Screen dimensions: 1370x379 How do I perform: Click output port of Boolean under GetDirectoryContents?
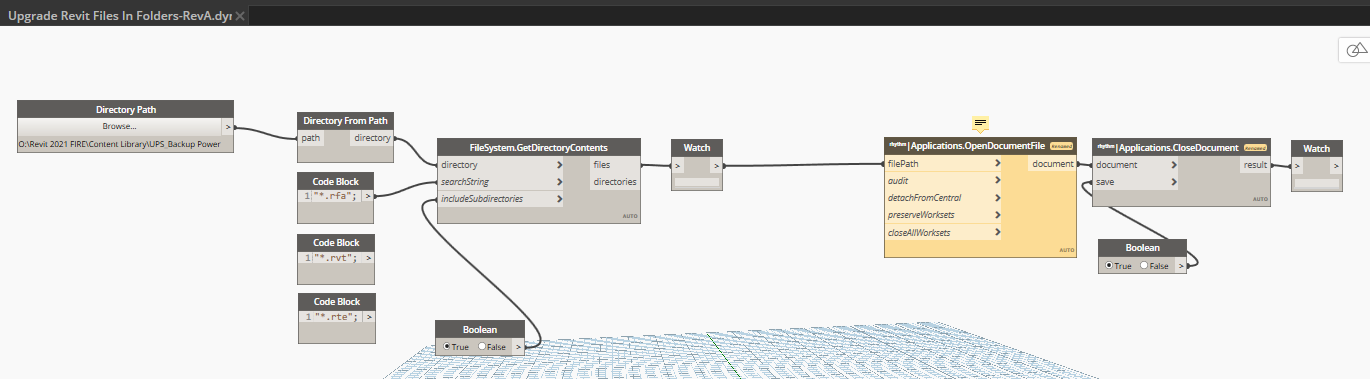pyautogui.click(x=517, y=346)
